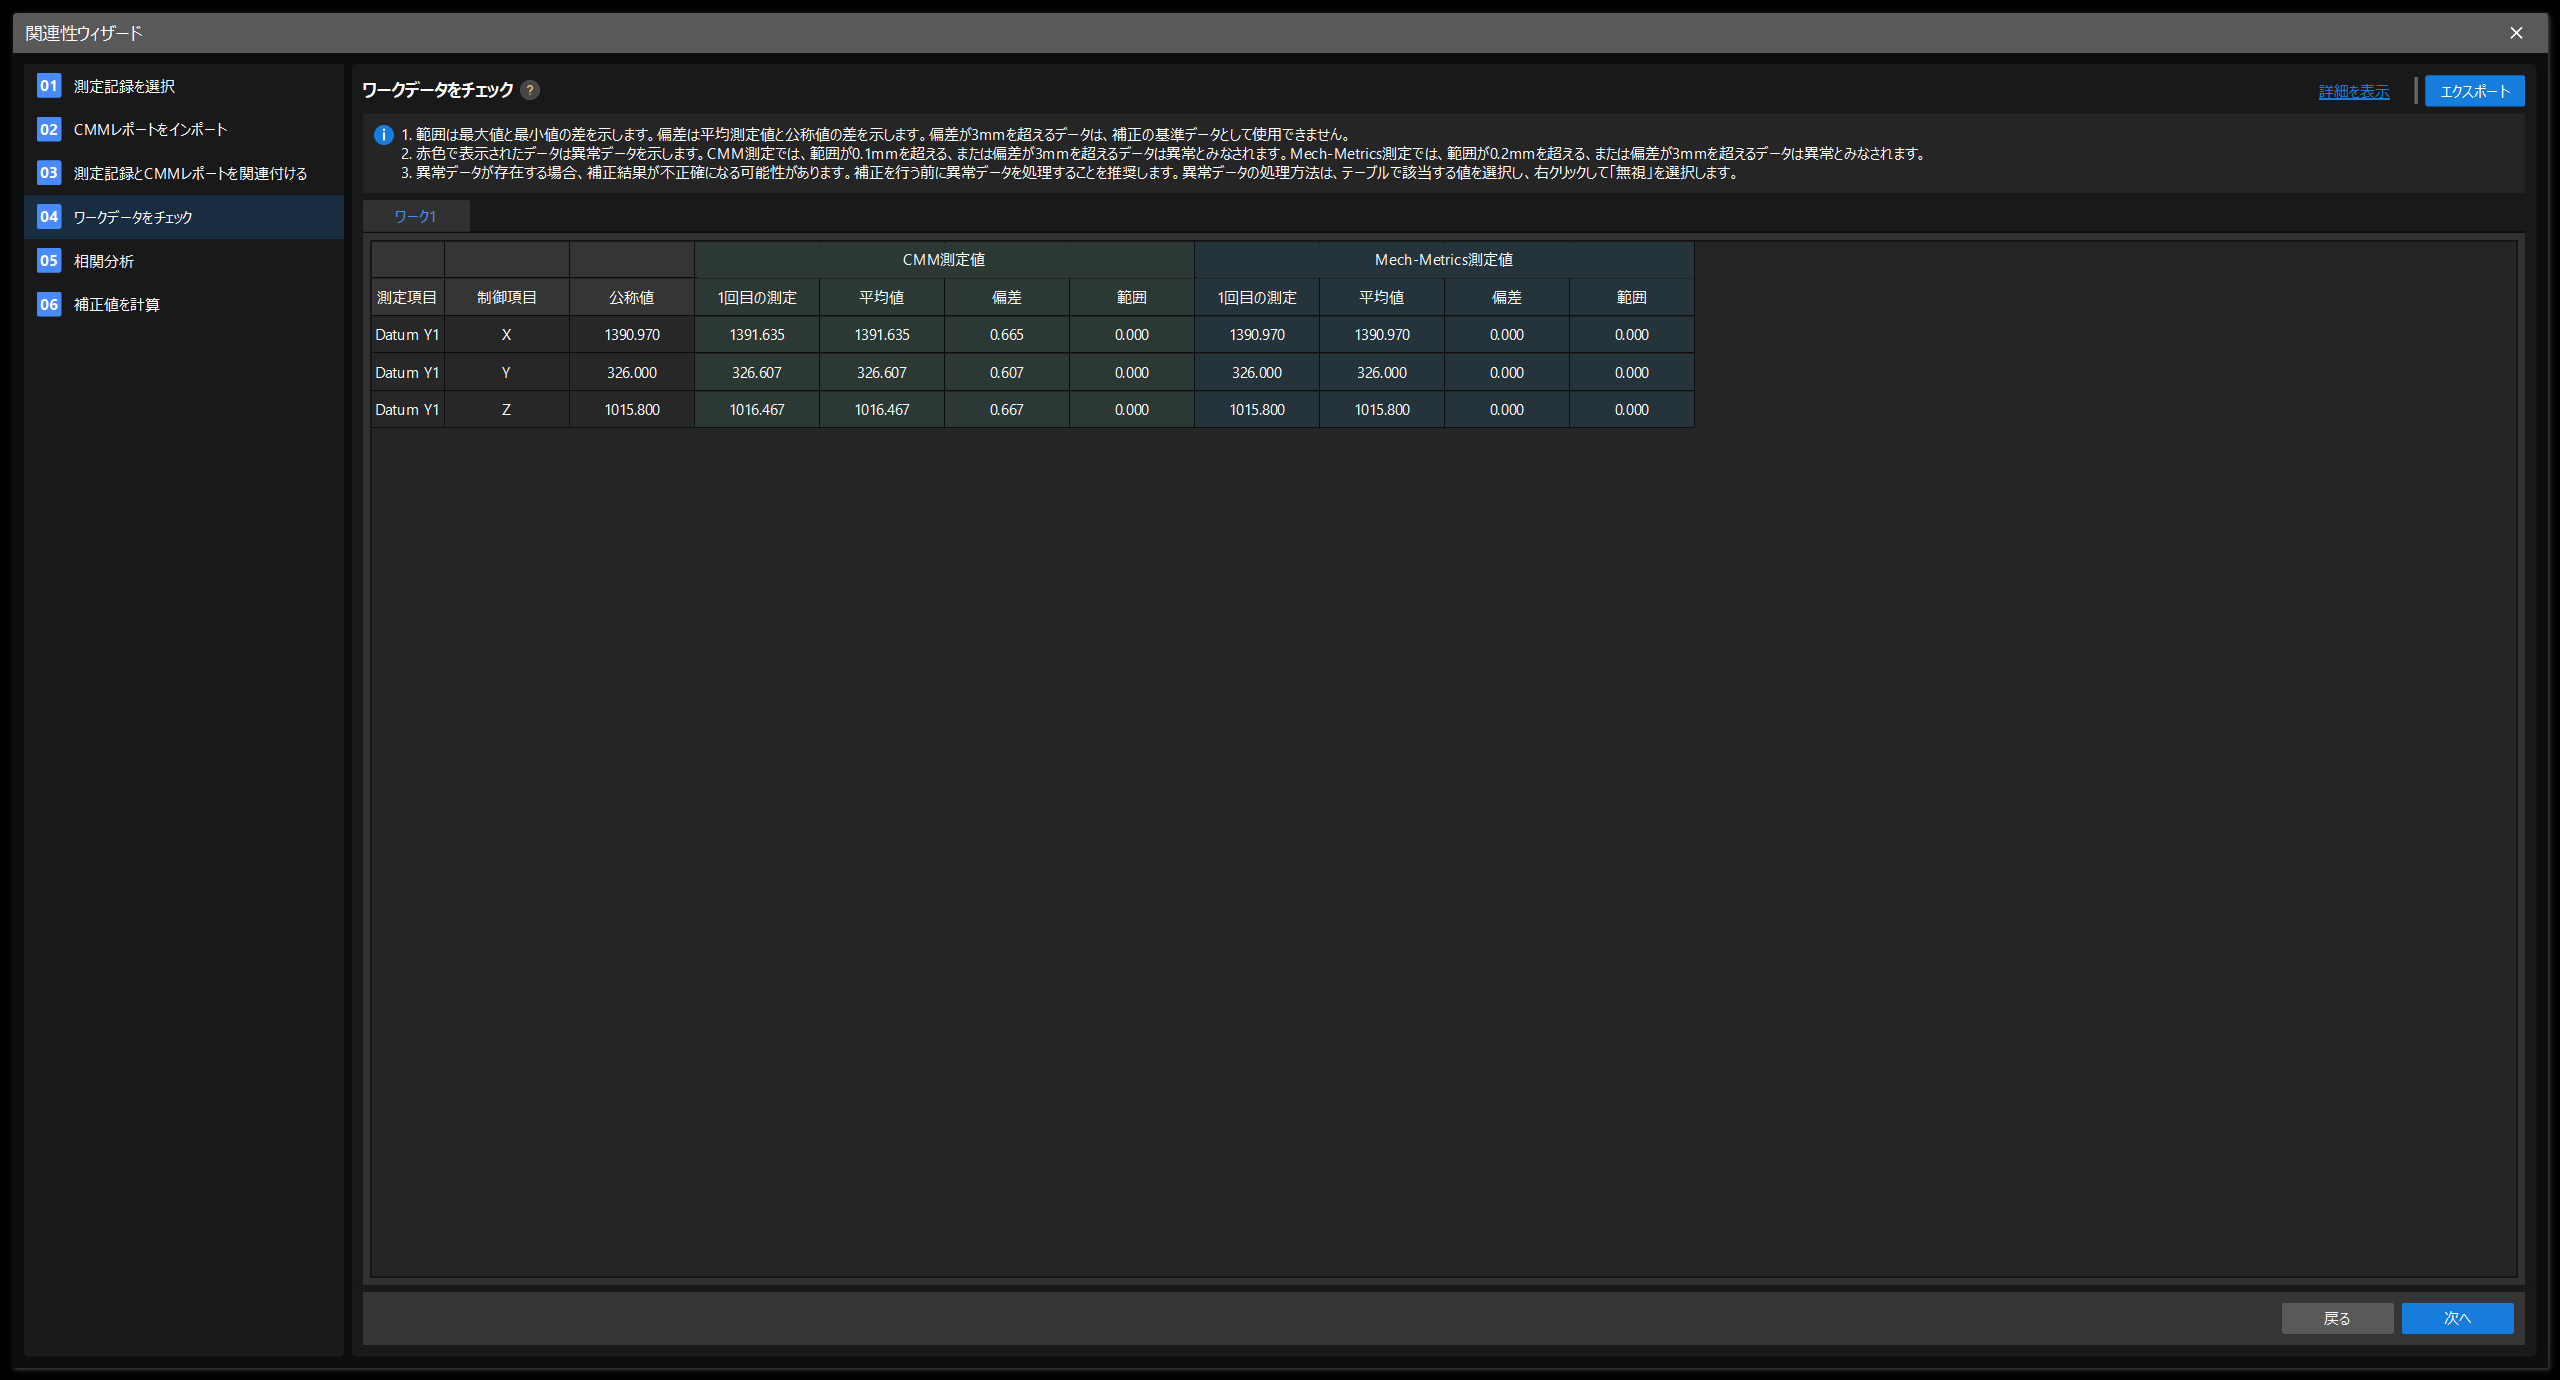Click 測定項目 column header

(407, 298)
